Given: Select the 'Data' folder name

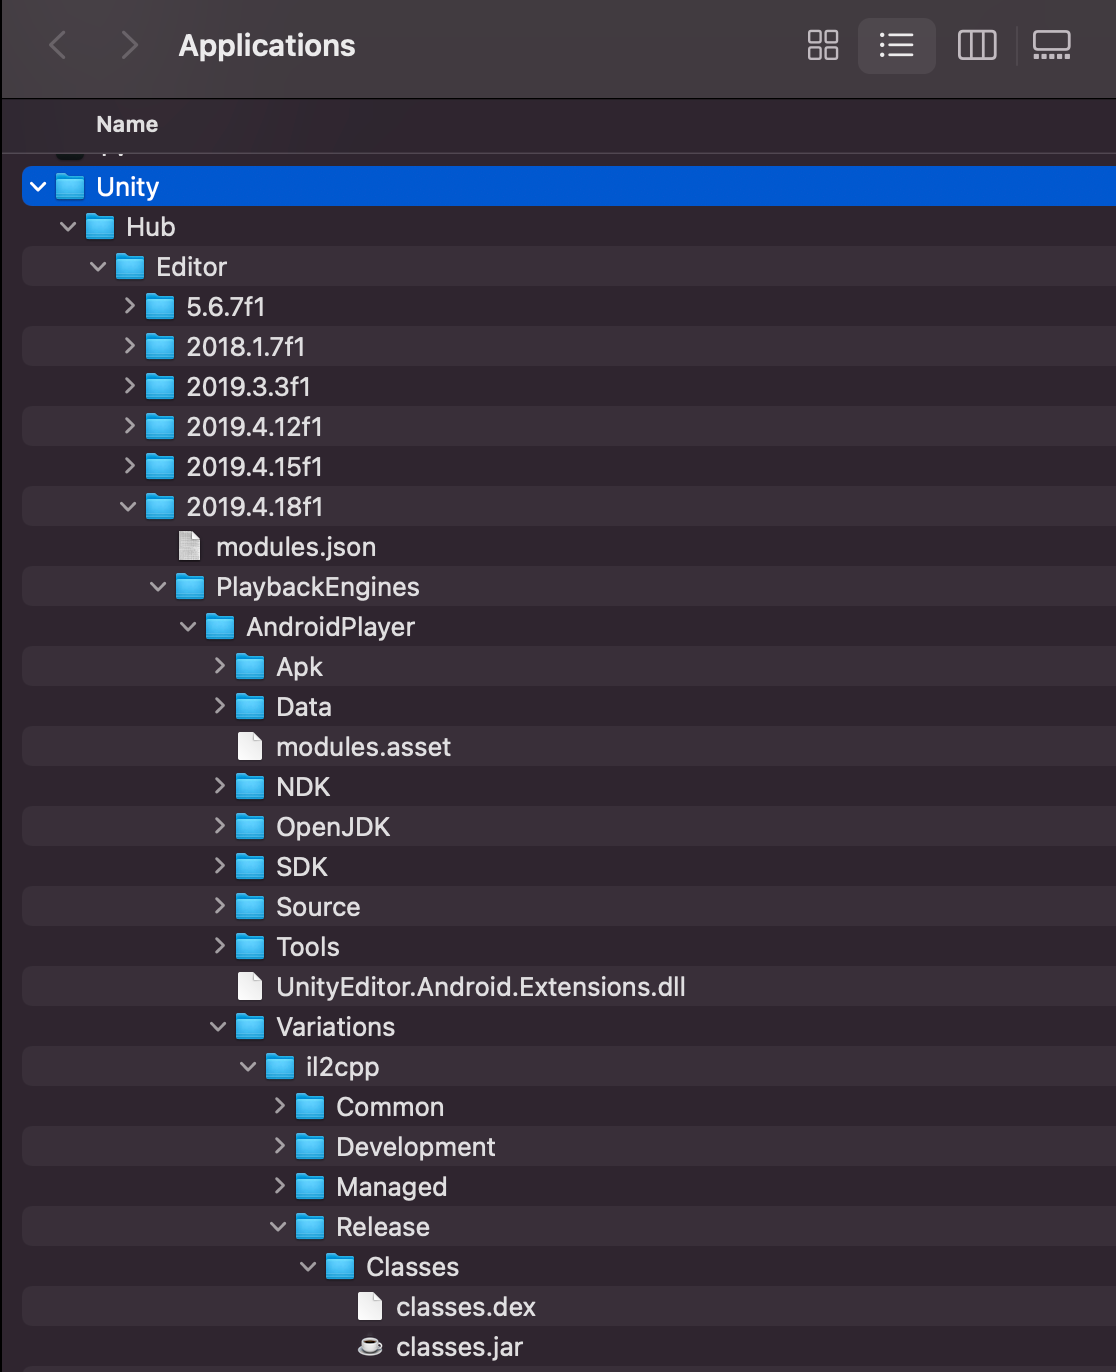Looking at the screenshot, I should 304,707.
